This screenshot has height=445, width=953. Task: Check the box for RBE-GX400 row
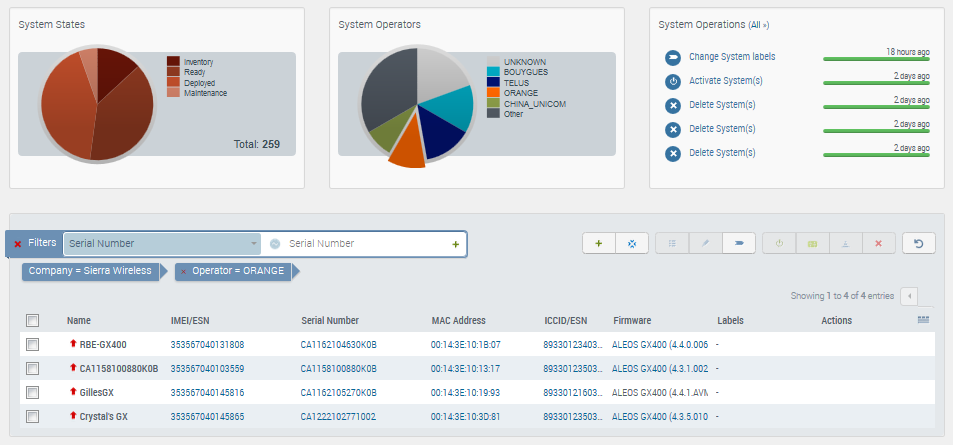tap(33, 345)
